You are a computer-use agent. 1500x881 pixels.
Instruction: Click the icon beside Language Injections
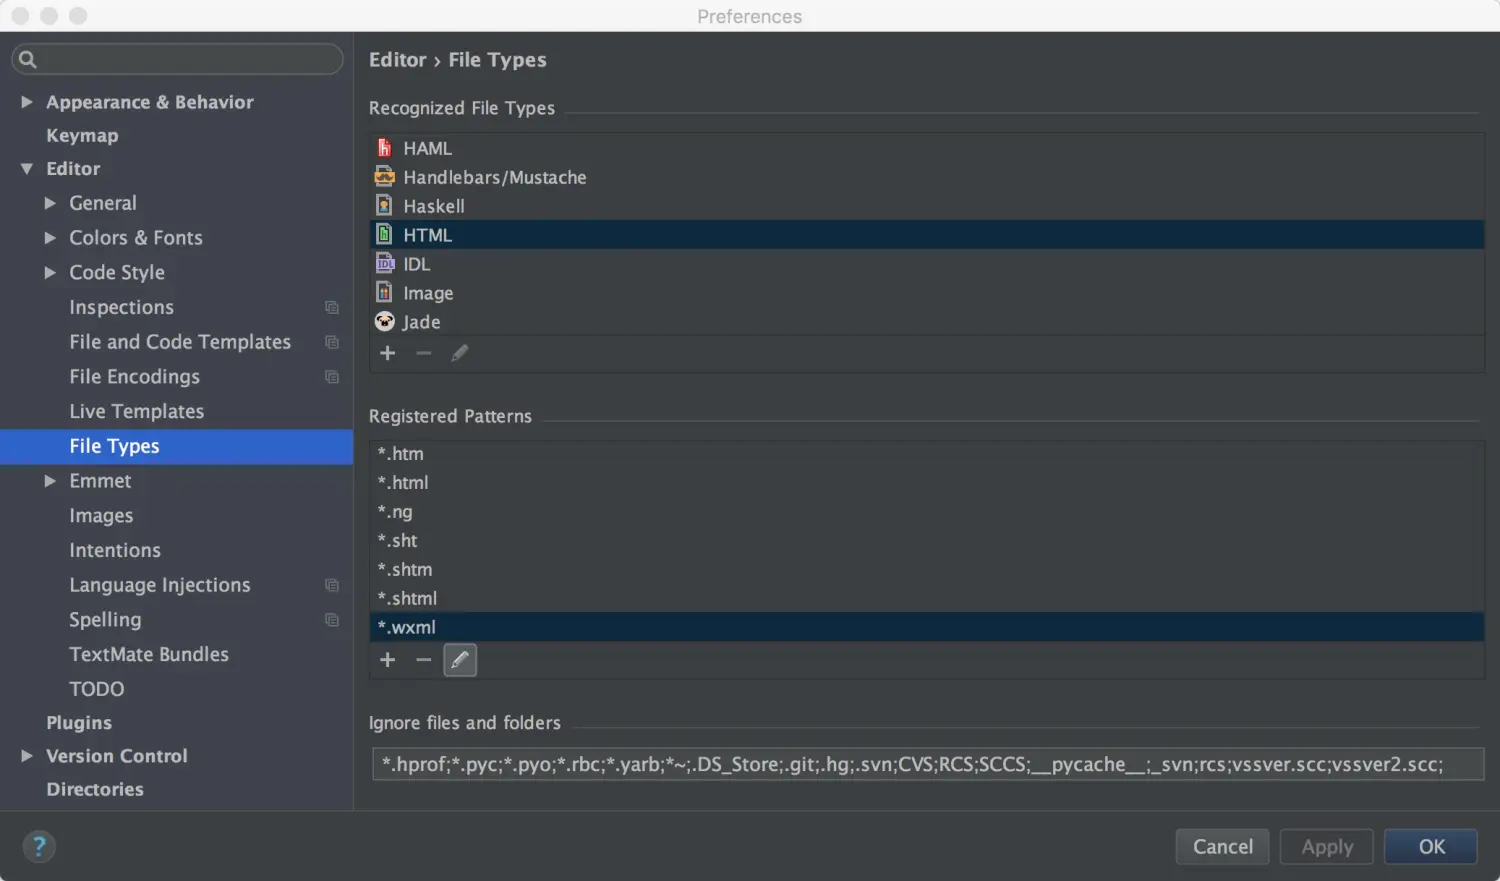332,586
